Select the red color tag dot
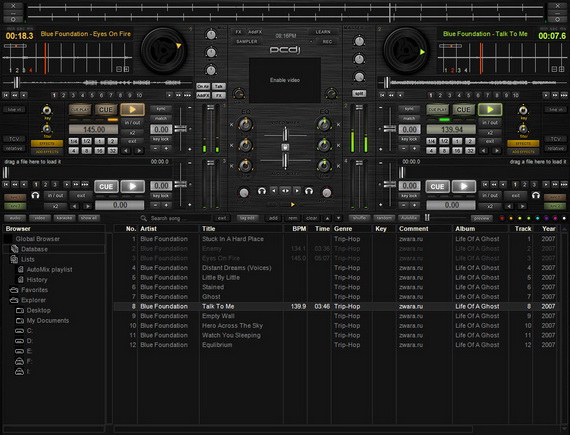This screenshot has height=435, width=570. 502,218
